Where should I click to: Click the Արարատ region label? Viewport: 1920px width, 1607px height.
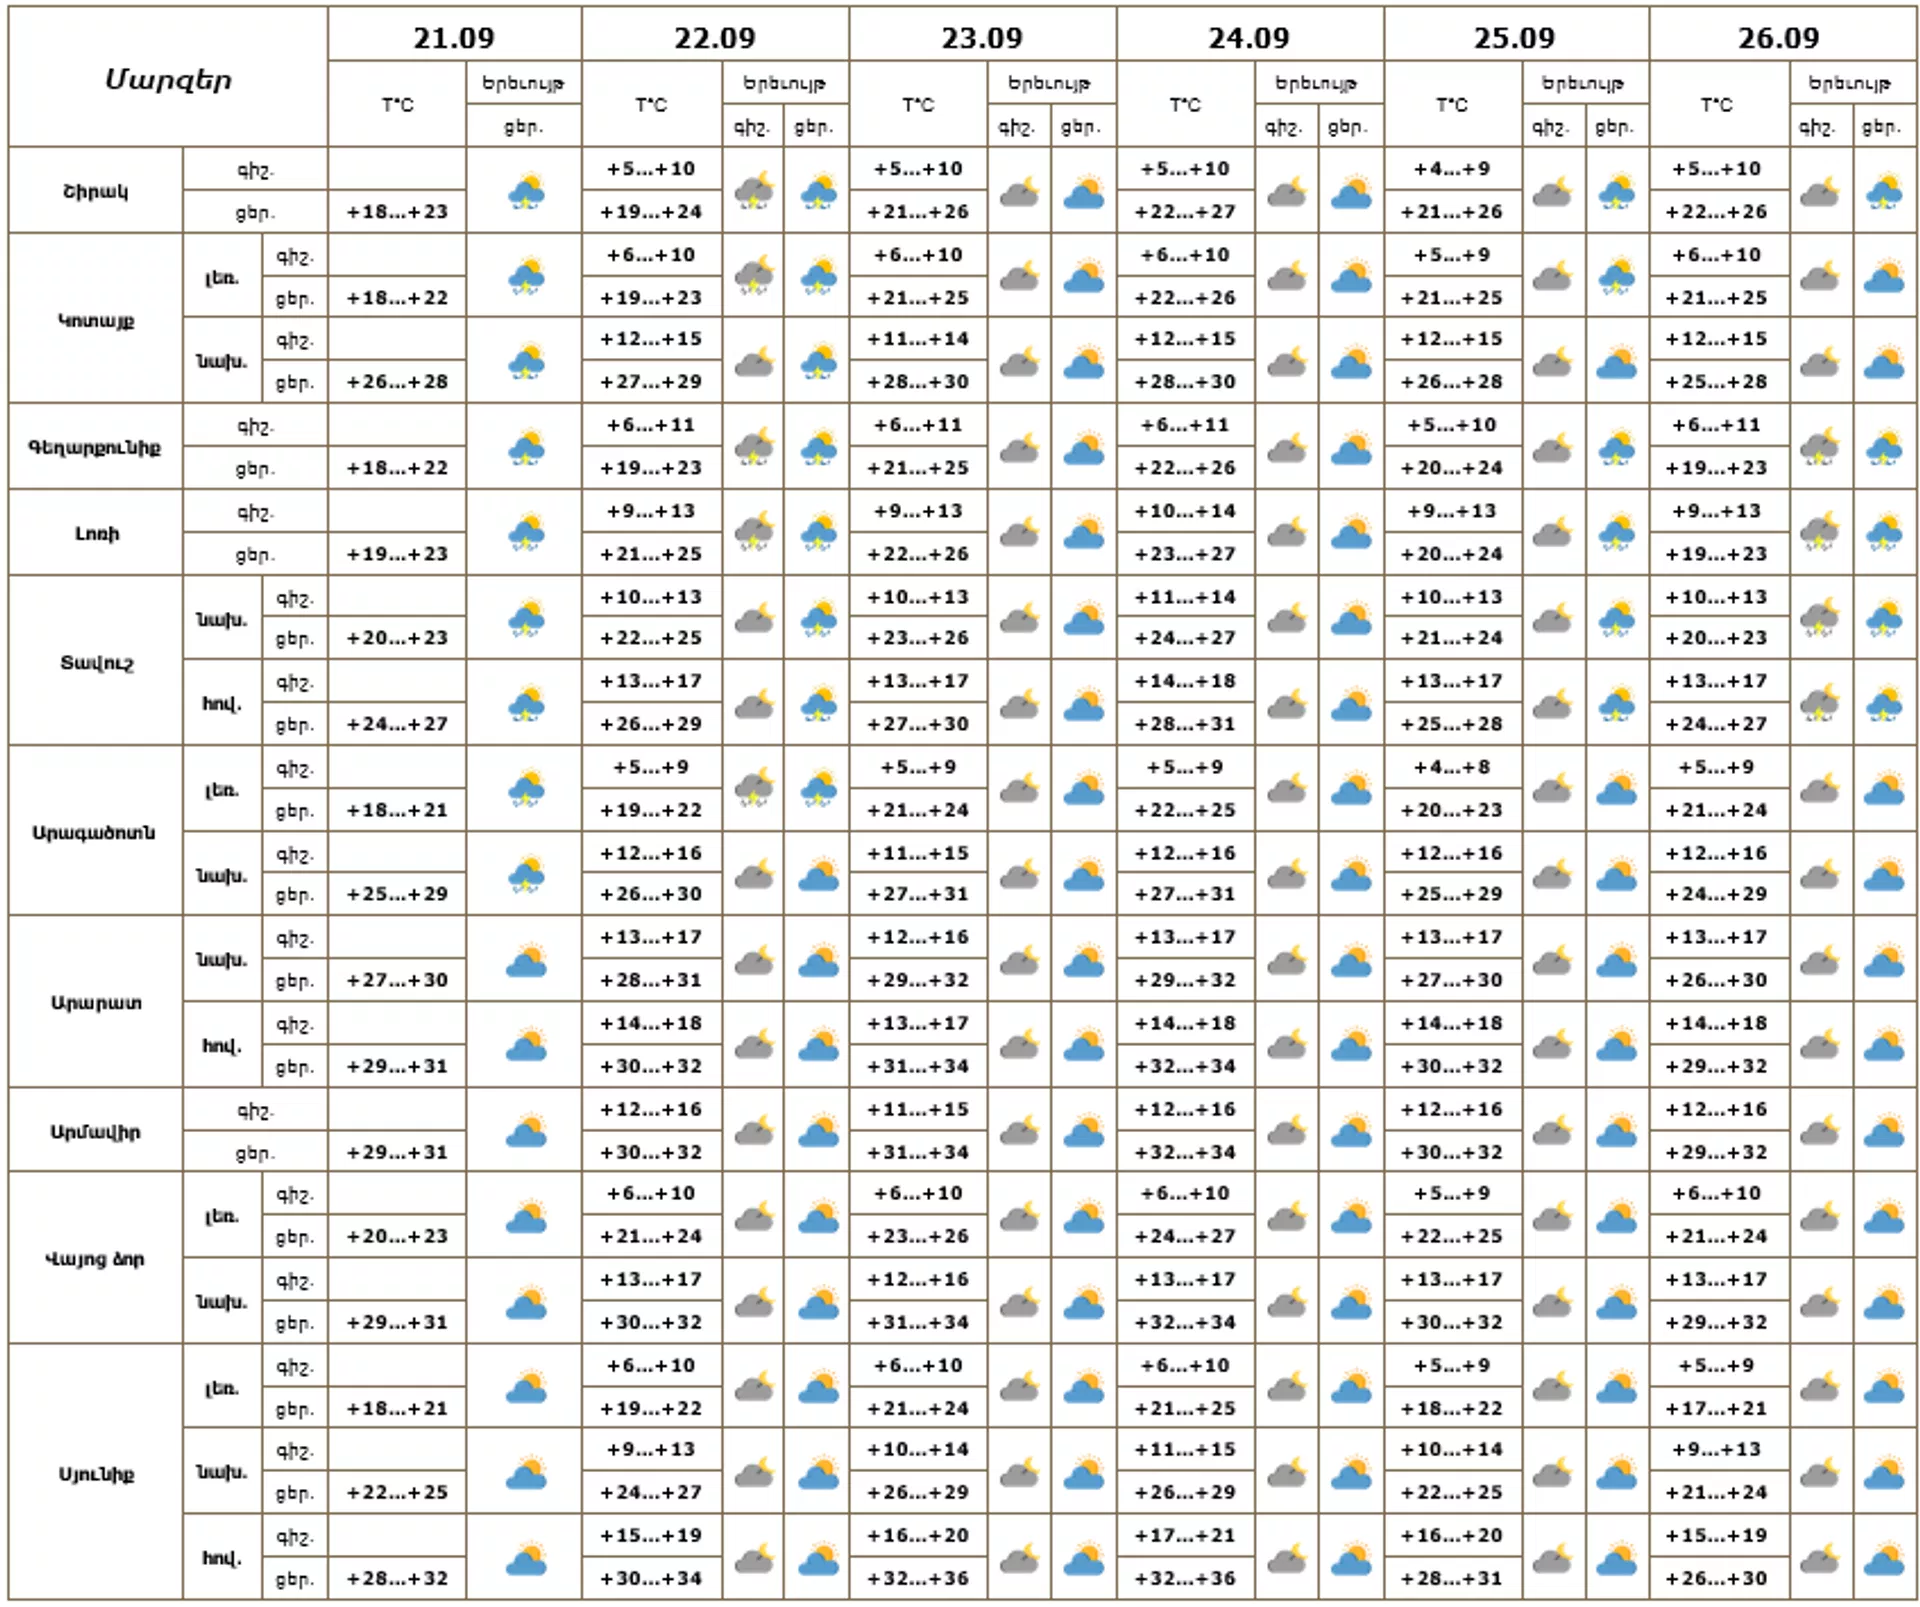click(x=96, y=1002)
